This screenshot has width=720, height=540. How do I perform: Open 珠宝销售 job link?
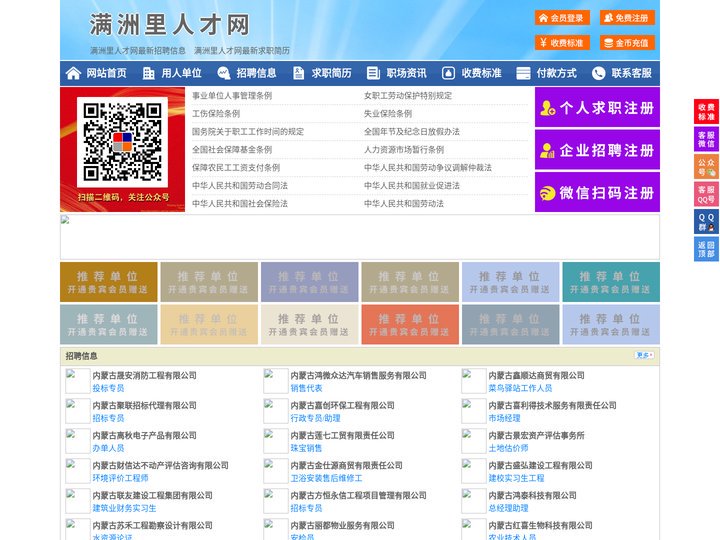tap(306, 448)
